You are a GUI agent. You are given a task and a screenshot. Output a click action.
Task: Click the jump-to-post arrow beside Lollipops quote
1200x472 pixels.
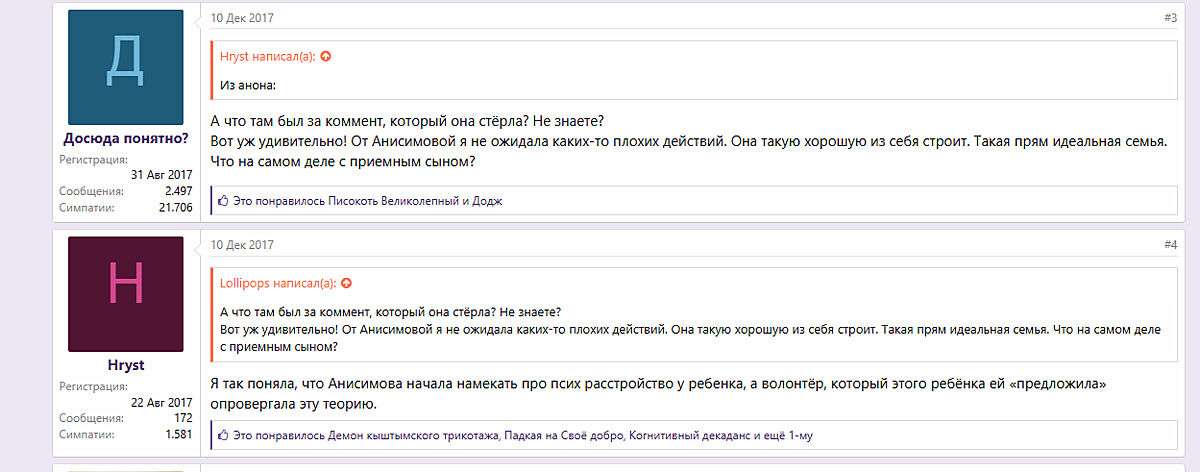tap(346, 284)
